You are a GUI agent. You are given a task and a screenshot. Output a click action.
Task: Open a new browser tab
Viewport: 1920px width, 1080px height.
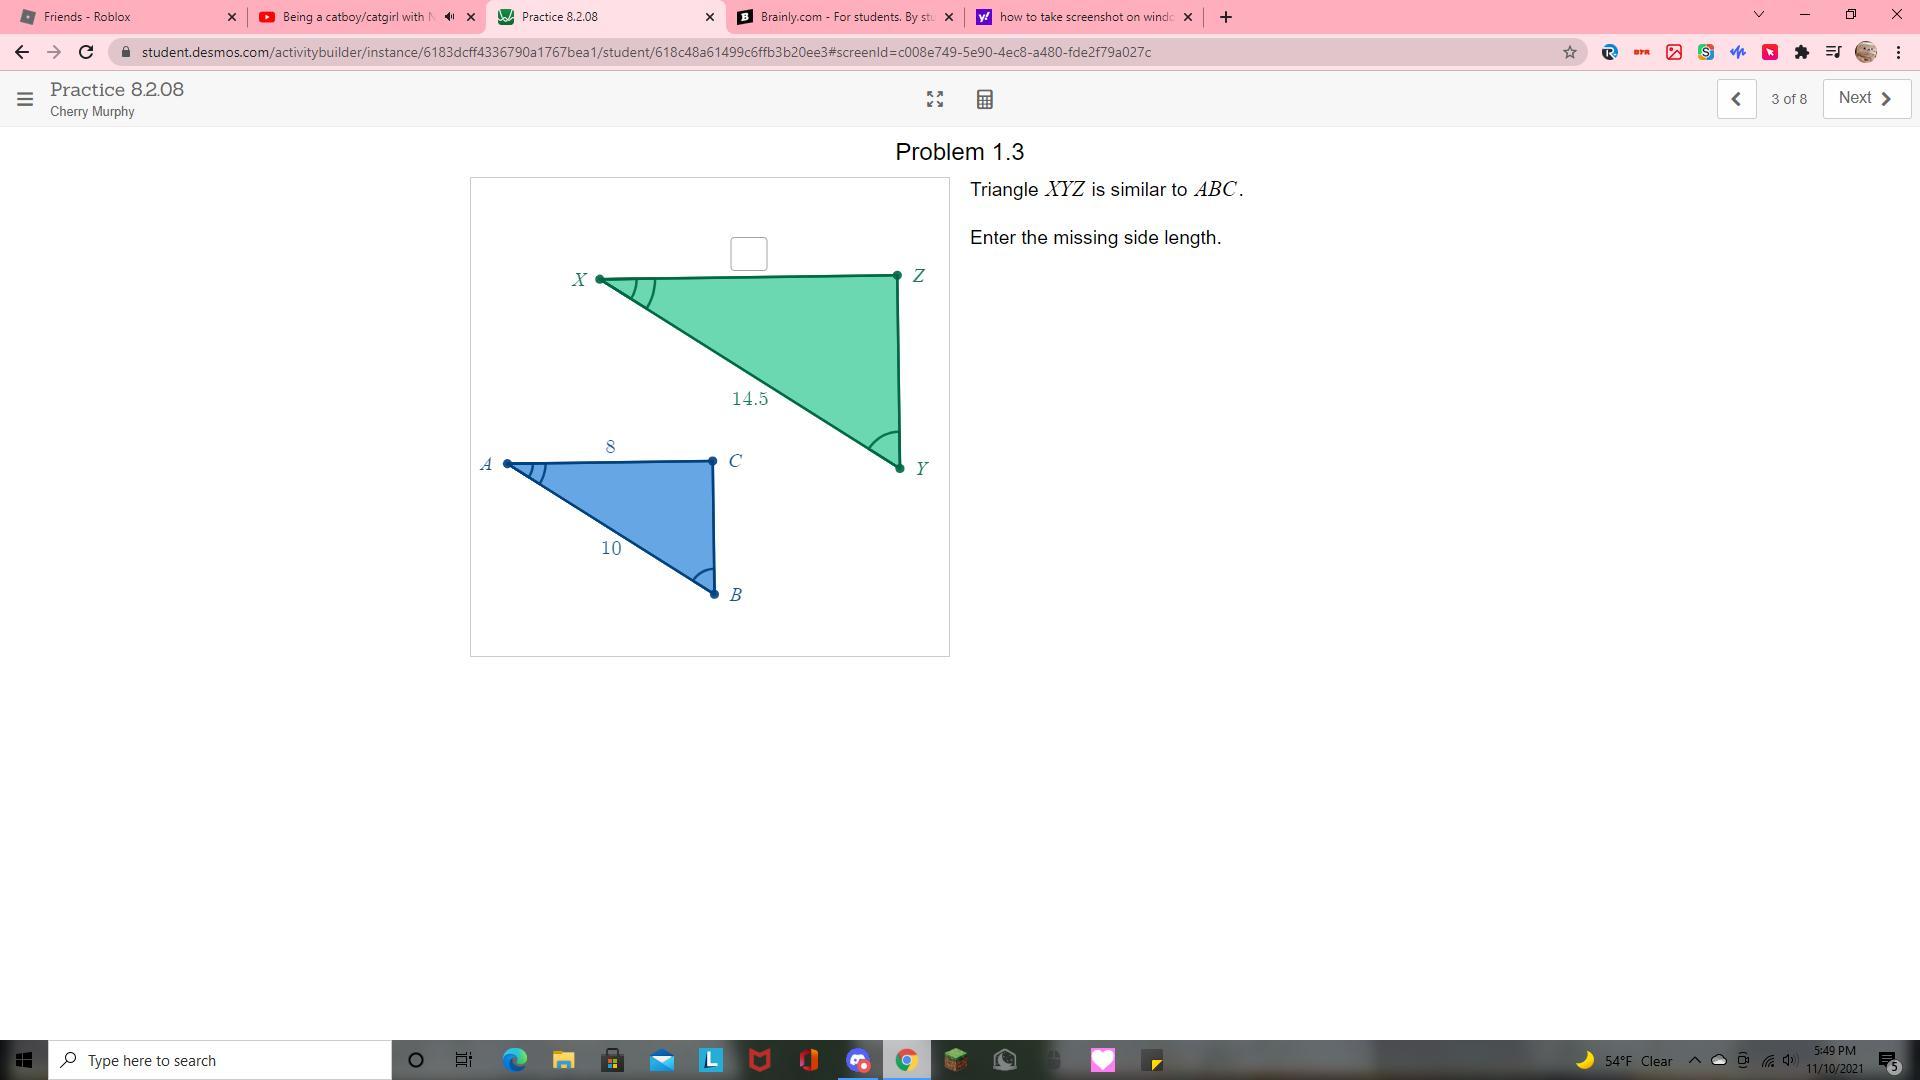[x=1226, y=17]
